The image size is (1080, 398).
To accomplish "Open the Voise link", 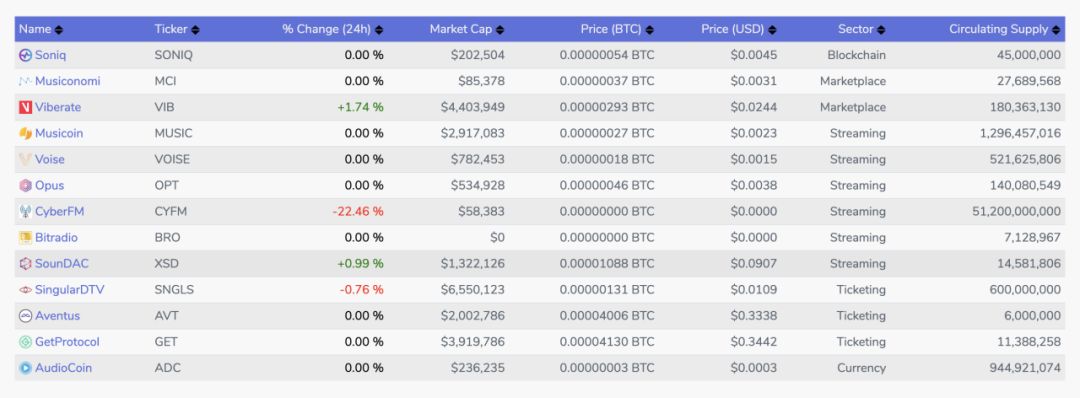I will pyautogui.click(x=50, y=160).
